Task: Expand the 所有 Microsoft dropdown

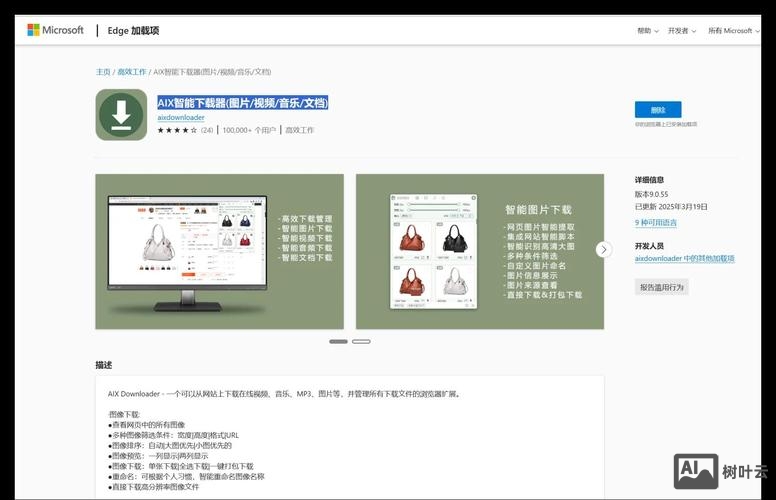Action: coord(733,31)
